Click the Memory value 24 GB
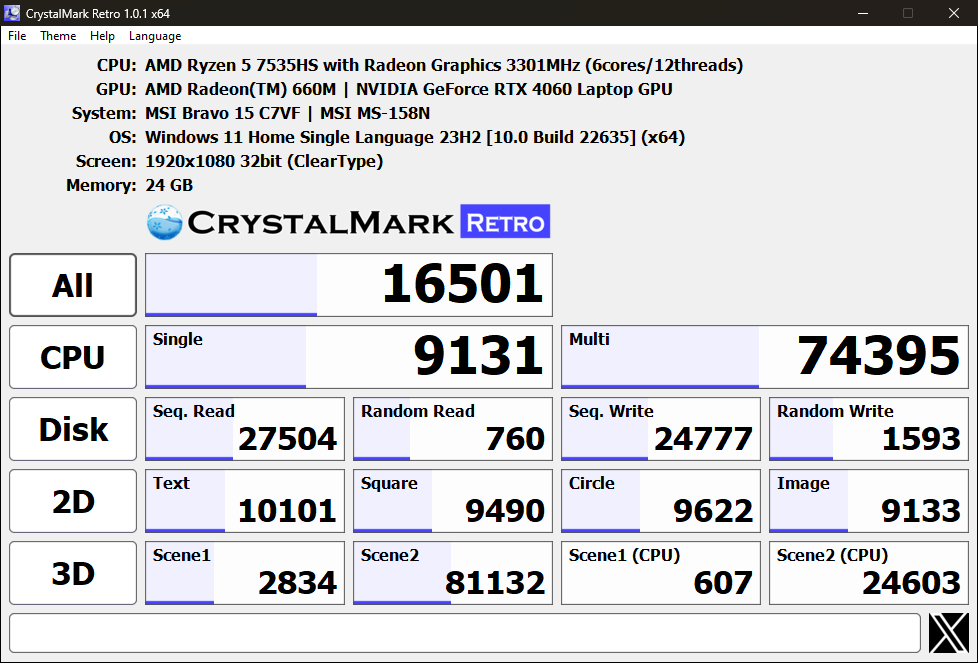 [x=169, y=185]
